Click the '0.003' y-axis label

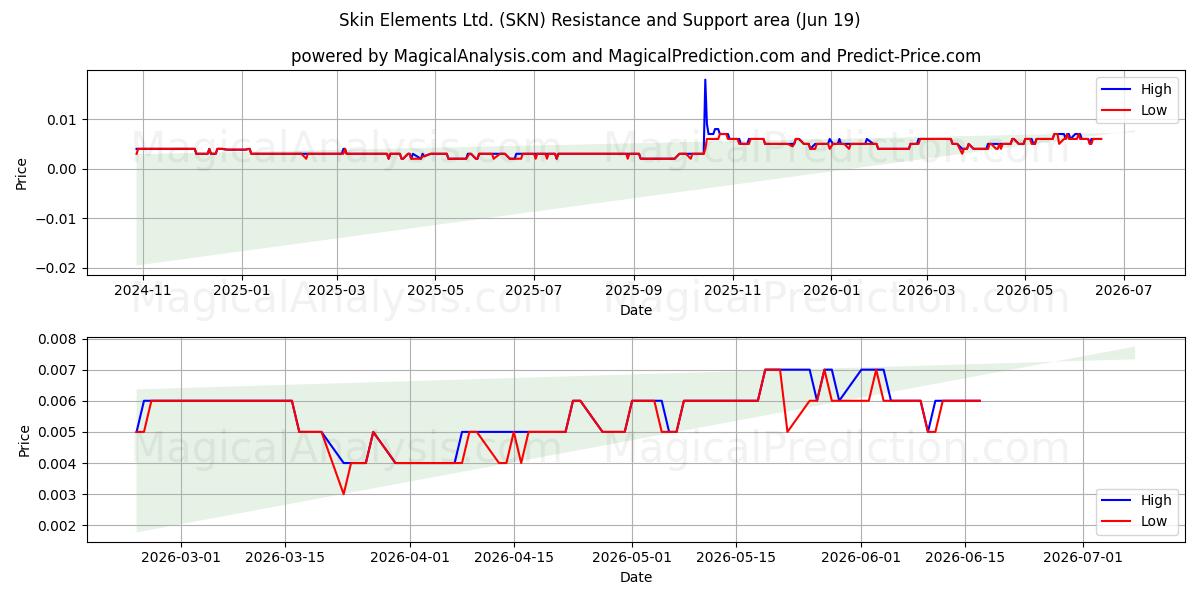tap(59, 495)
